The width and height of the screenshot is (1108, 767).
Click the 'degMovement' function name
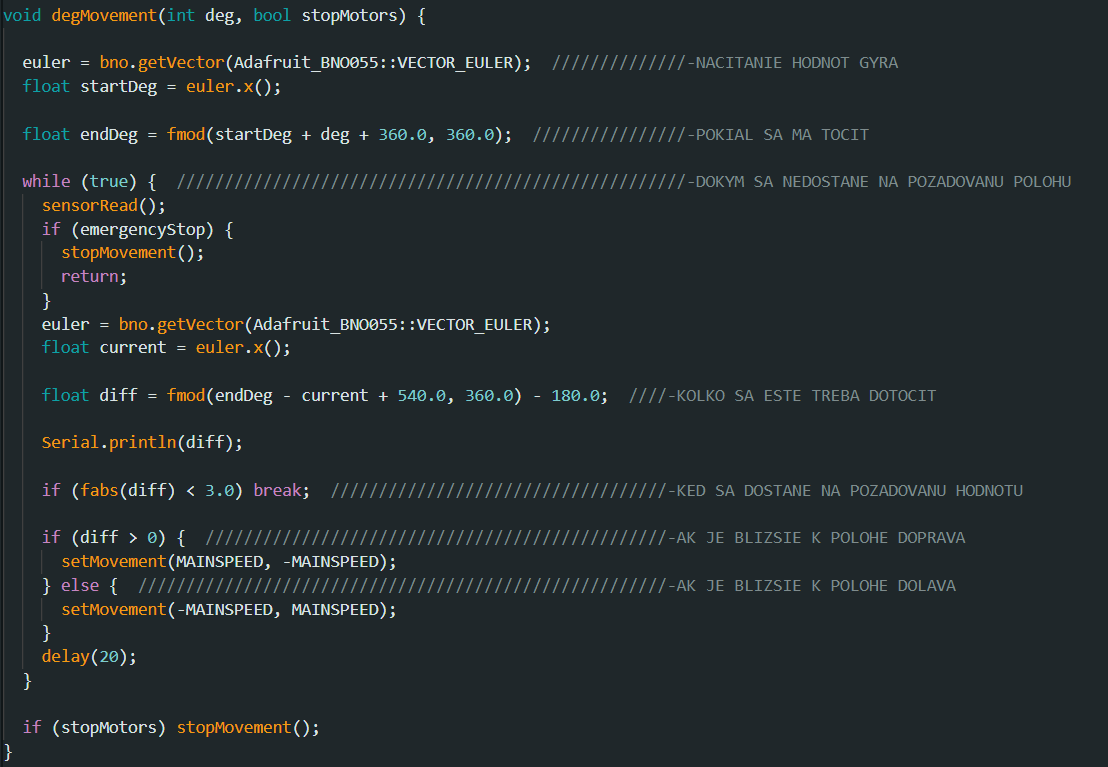pyautogui.click(x=104, y=15)
